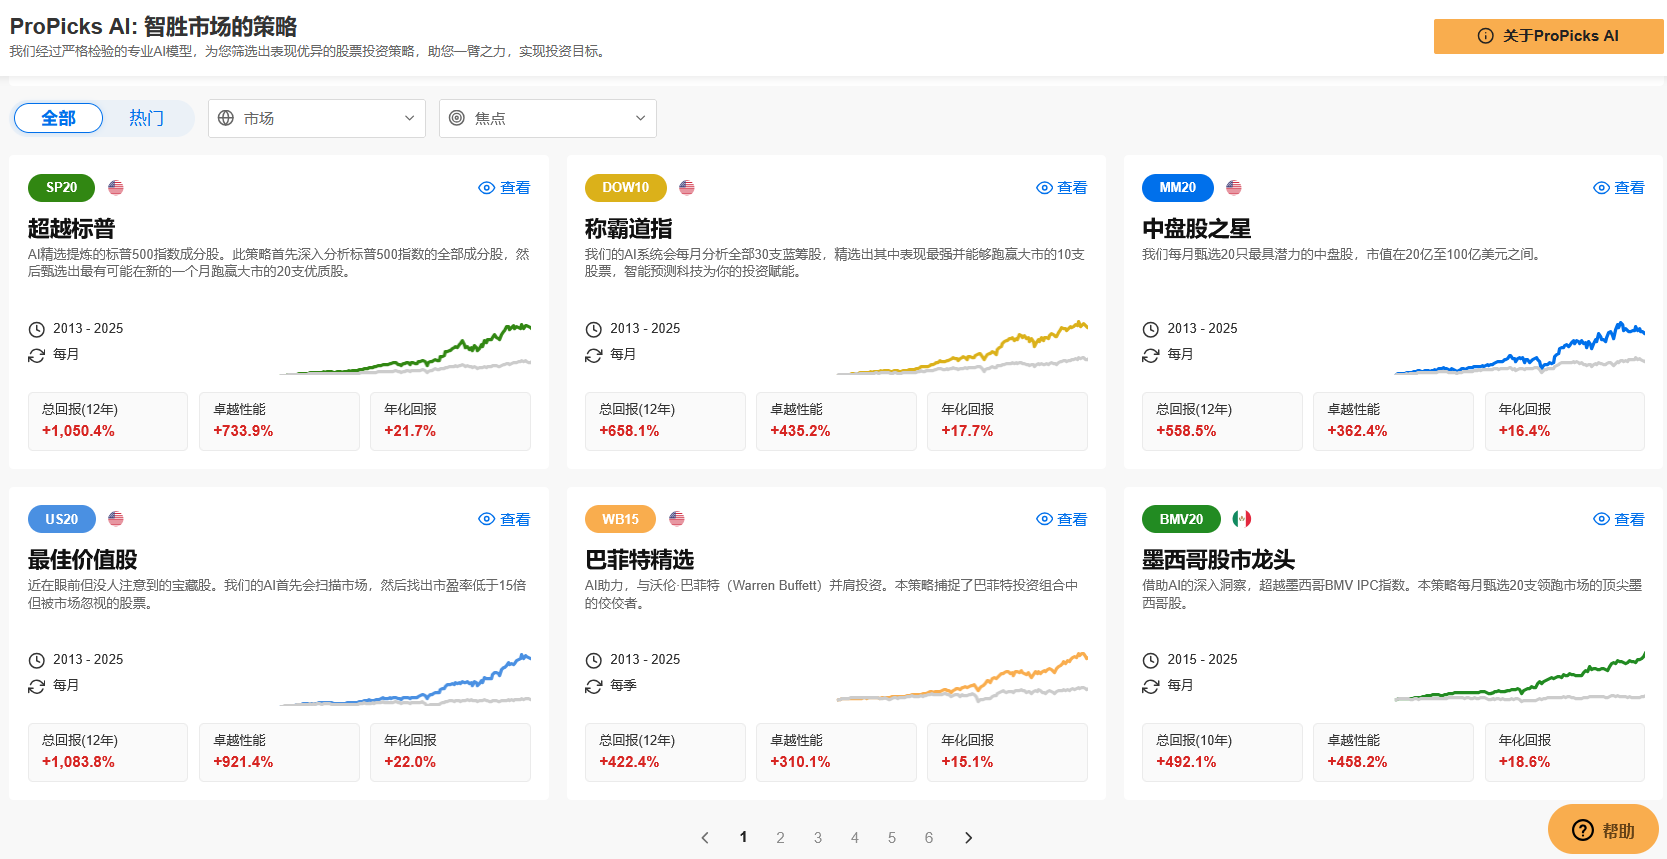Viewport: 1667px width, 859px height.
Task: Click the info icon in 关于ProPicks AI button
Action: pyautogui.click(x=1485, y=36)
